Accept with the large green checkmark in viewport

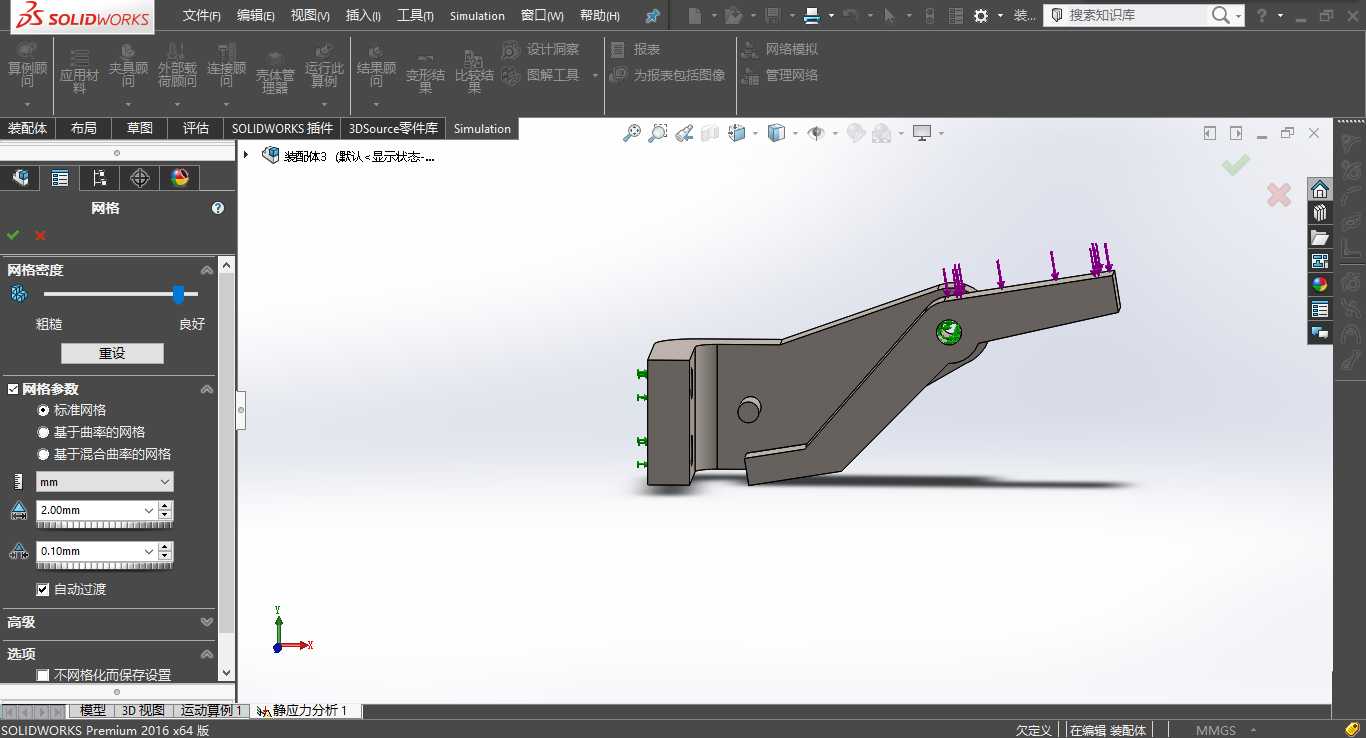pyautogui.click(x=1236, y=165)
